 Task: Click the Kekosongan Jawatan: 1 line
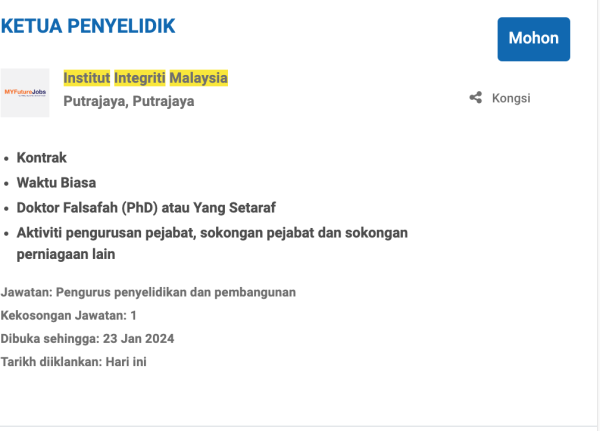tap(69, 314)
